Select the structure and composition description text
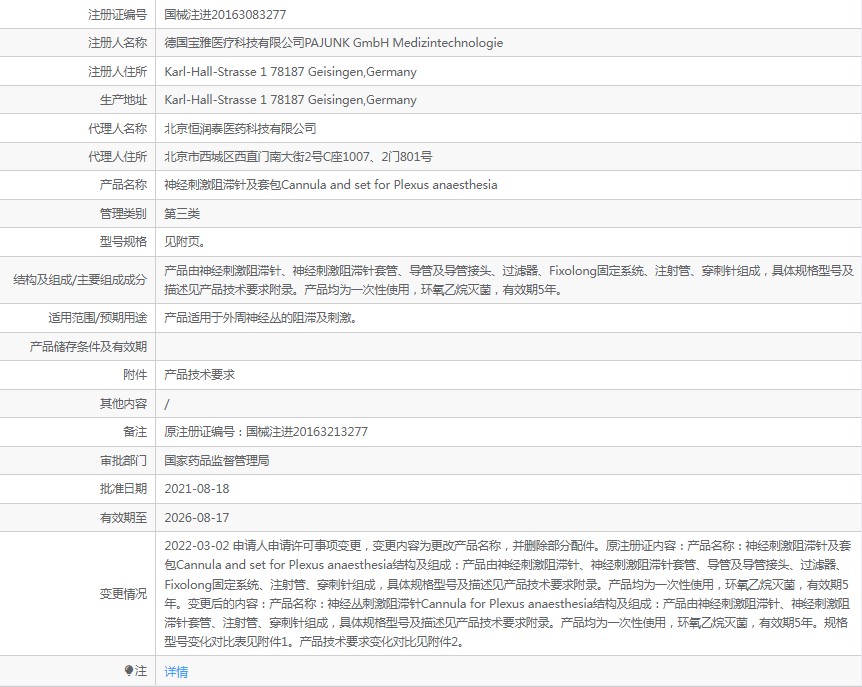Screen dimensions: 862x687 [509, 280]
